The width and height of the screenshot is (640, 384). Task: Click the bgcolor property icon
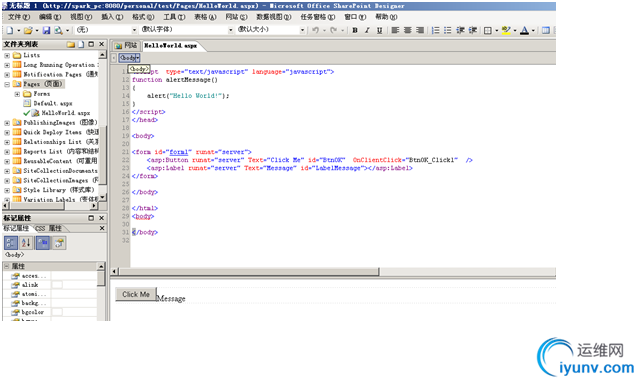[x=16, y=312]
